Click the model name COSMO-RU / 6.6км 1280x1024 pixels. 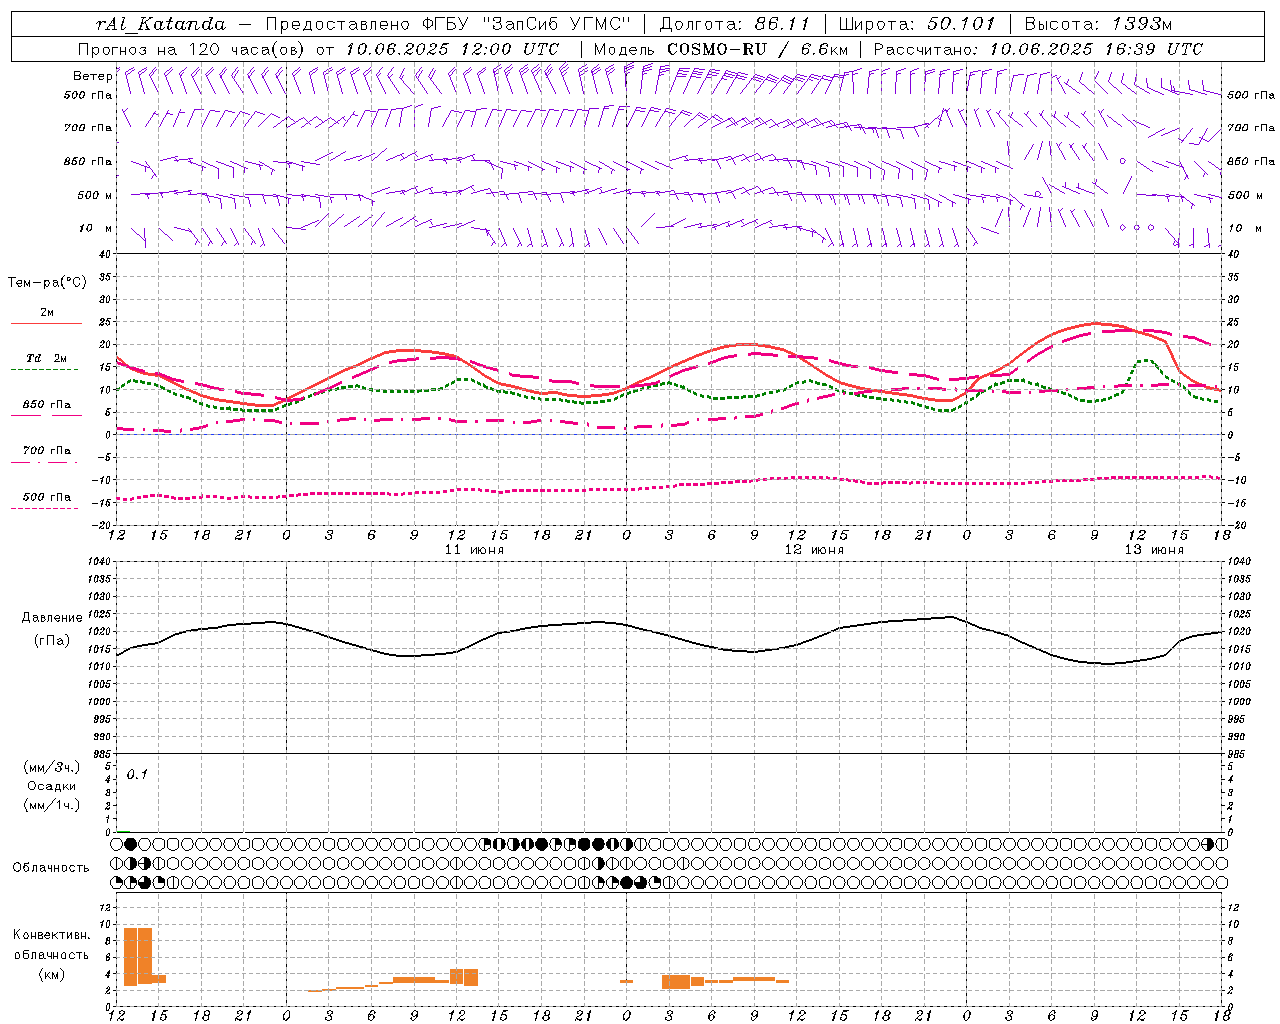(x=757, y=49)
